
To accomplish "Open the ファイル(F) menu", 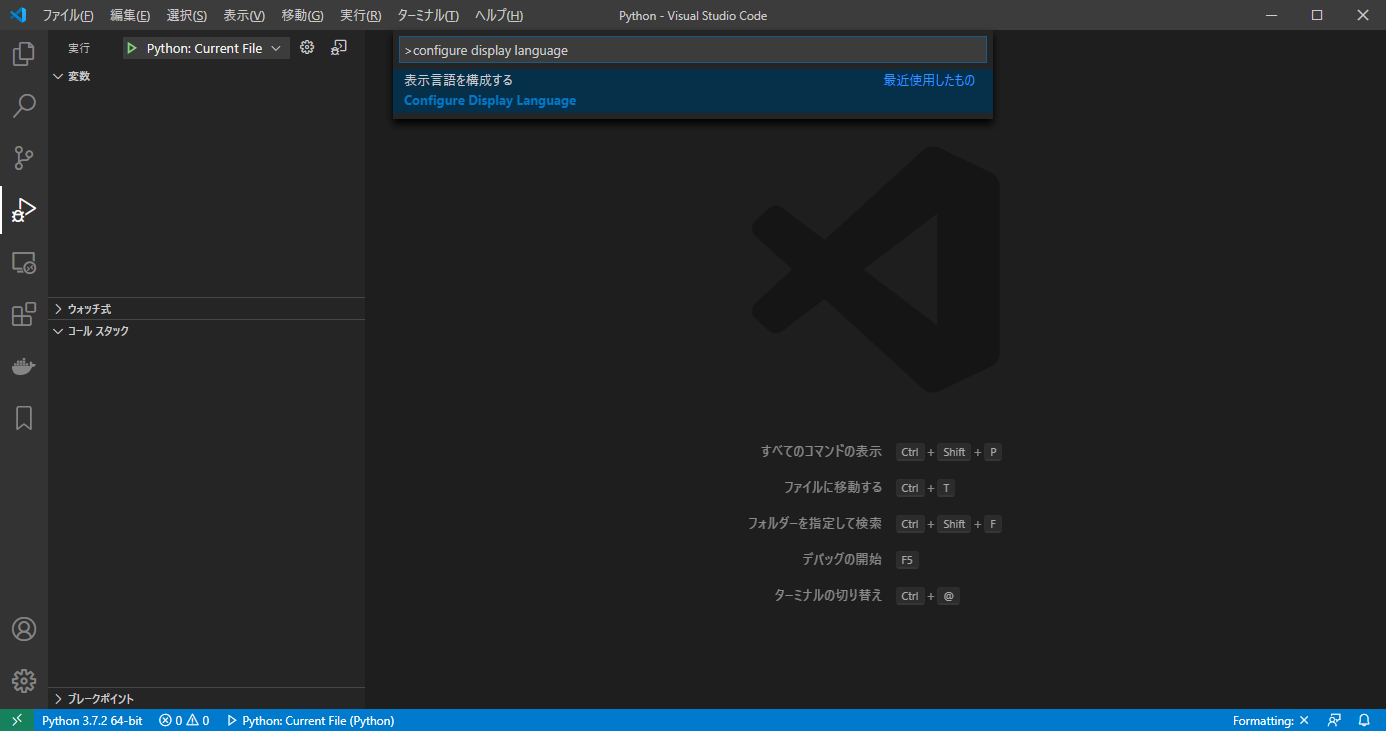I will (x=68, y=15).
